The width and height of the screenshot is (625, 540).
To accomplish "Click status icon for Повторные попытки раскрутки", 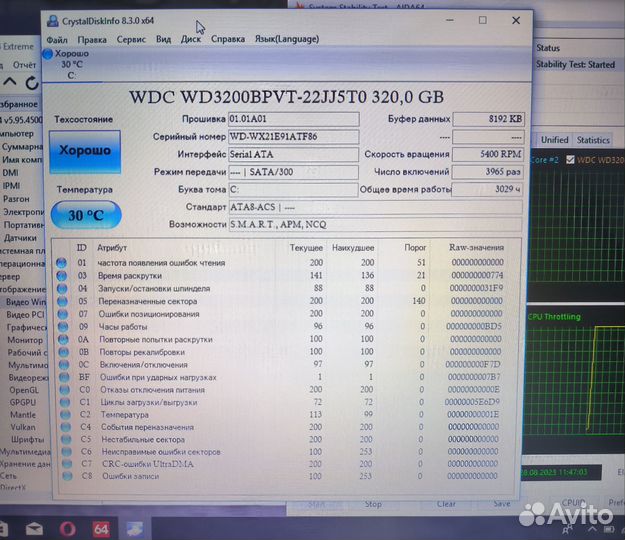I will tap(63, 340).
